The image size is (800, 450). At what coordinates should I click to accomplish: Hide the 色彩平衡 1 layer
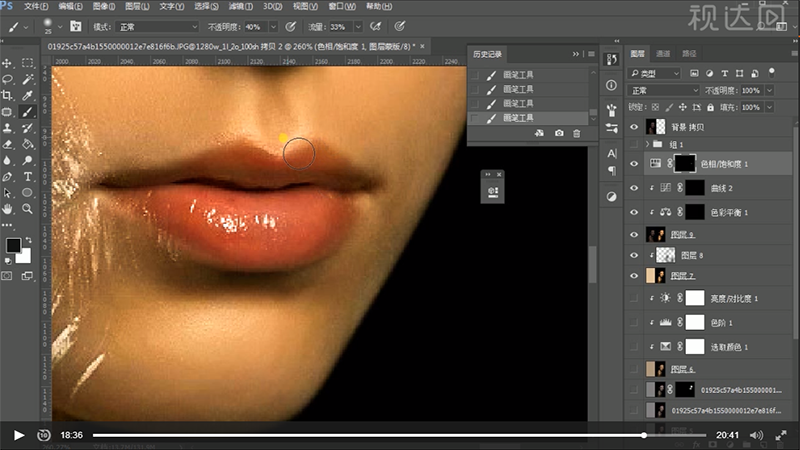pos(634,212)
